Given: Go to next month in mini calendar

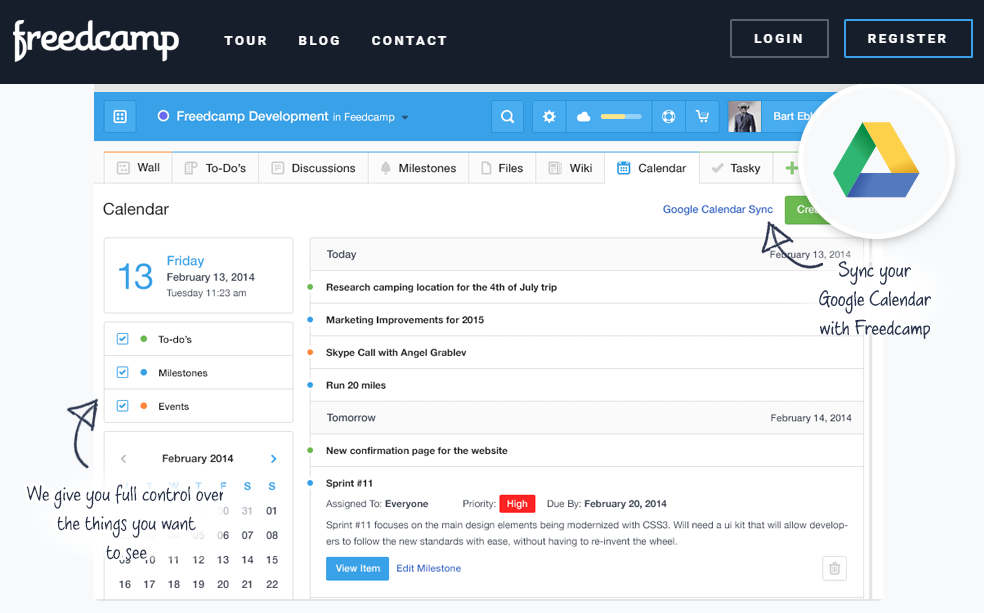Looking at the screenshot, I should (273, 459).
